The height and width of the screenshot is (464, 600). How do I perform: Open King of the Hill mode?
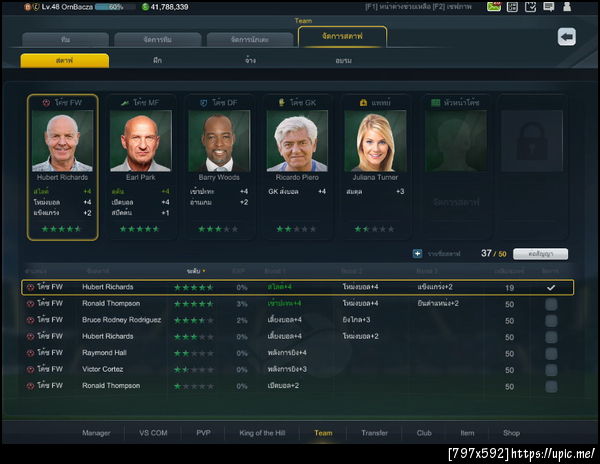pyautogui.click(x=262, y=433)
